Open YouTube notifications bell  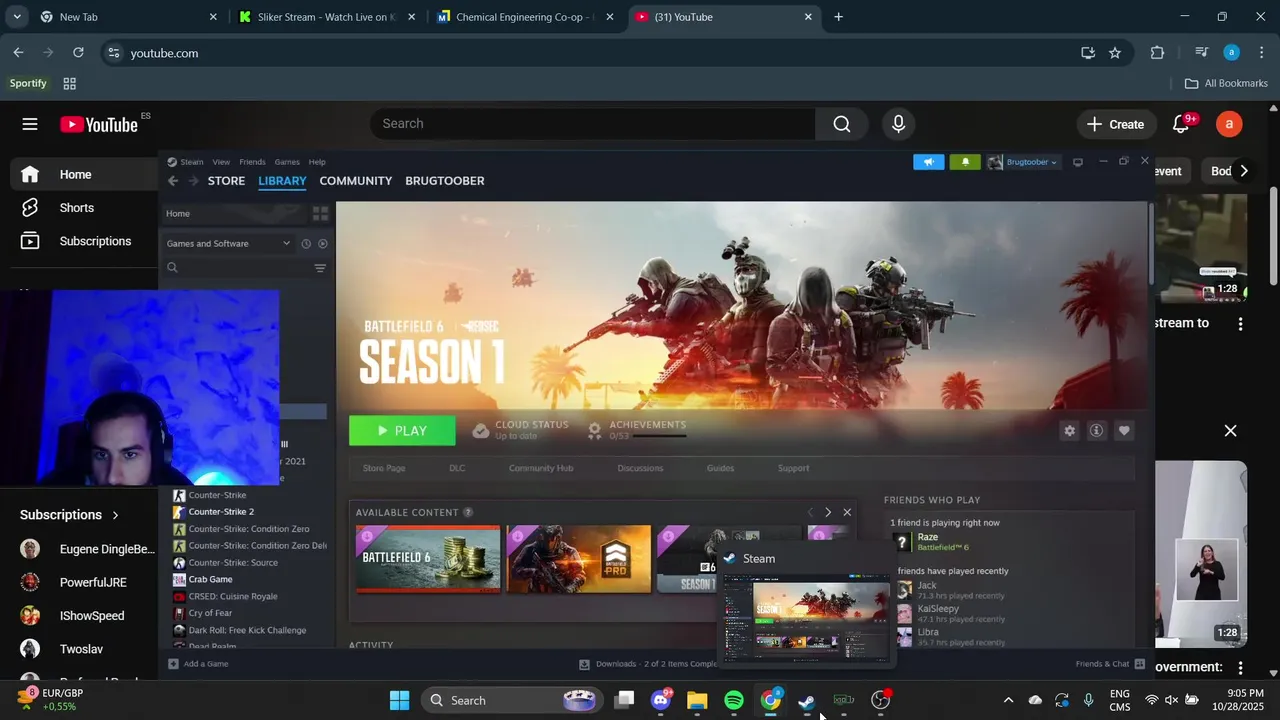(x=1181, y=124)
